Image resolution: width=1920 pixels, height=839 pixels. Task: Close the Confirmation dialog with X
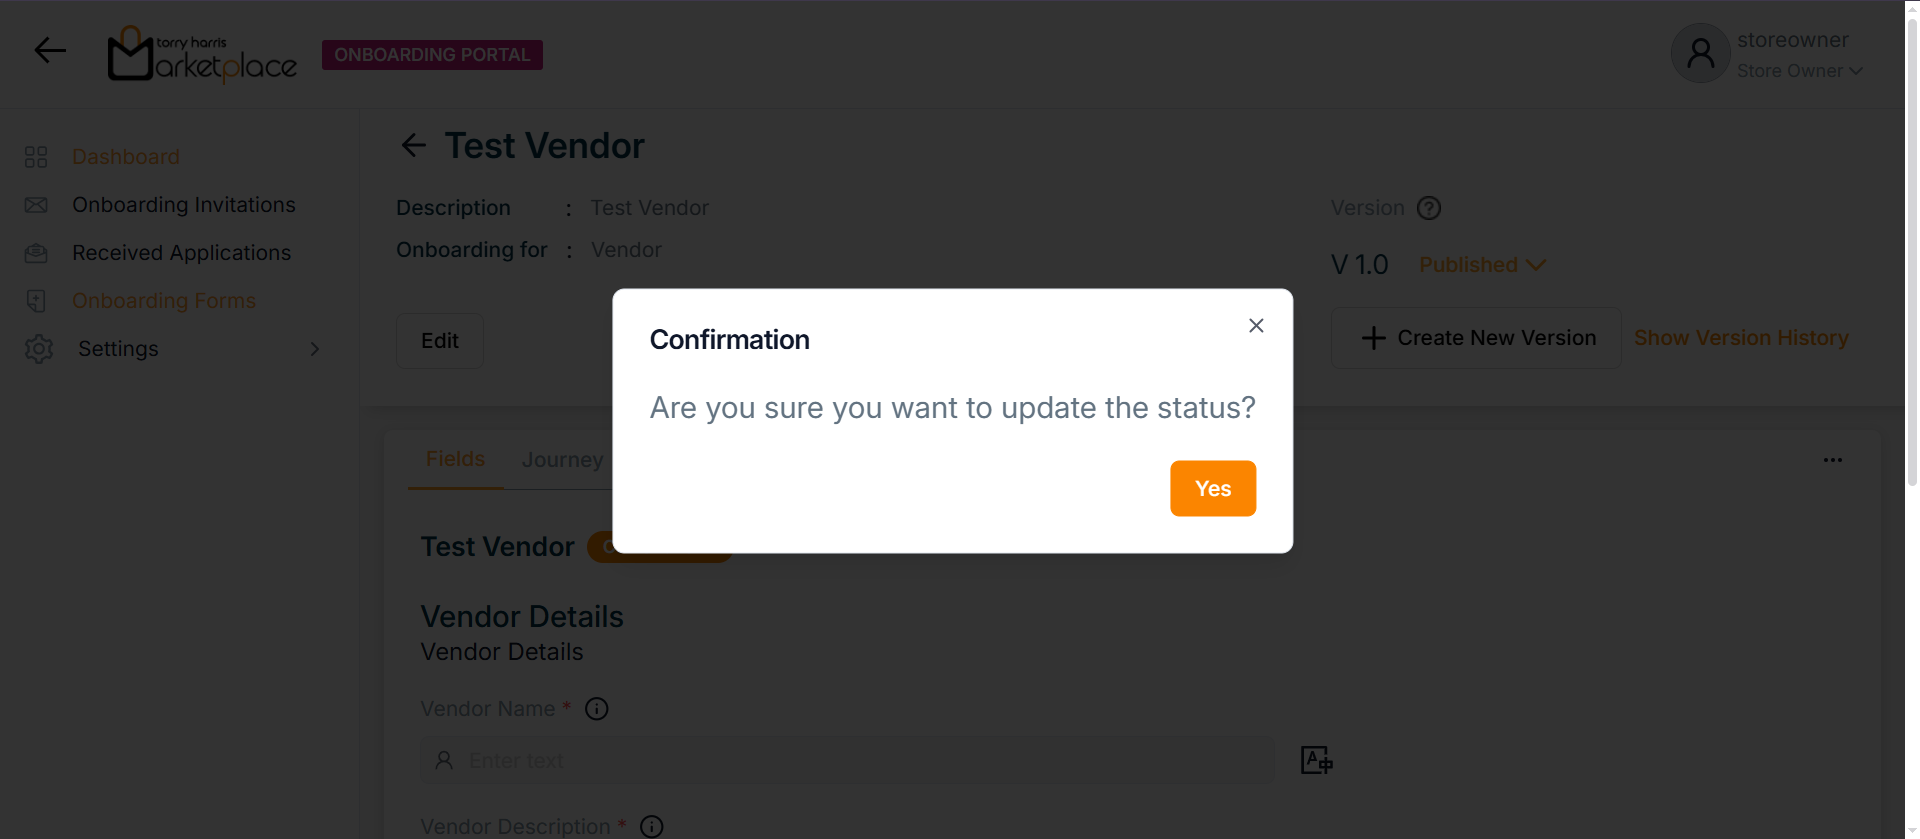click(1256, 325)
